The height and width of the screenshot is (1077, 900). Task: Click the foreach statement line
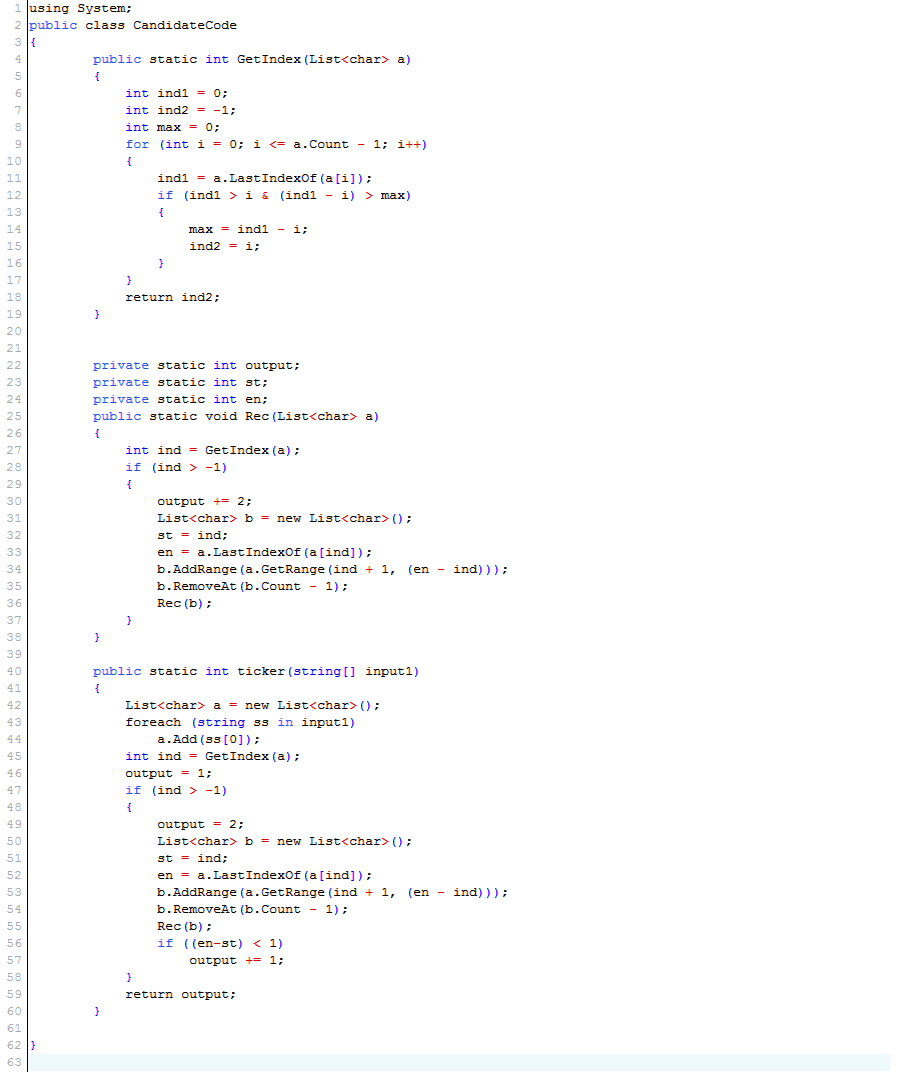[x=240, y=722]
